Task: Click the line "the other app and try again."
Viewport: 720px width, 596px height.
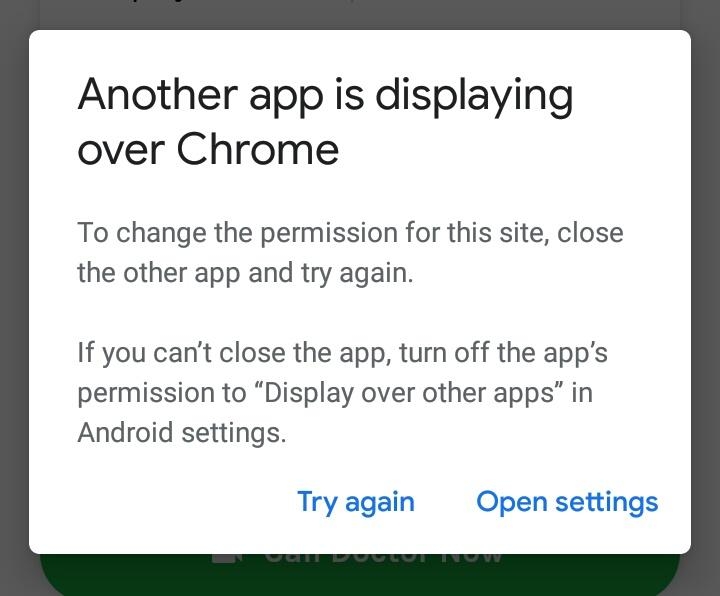Action: click(x=245, y=273)
